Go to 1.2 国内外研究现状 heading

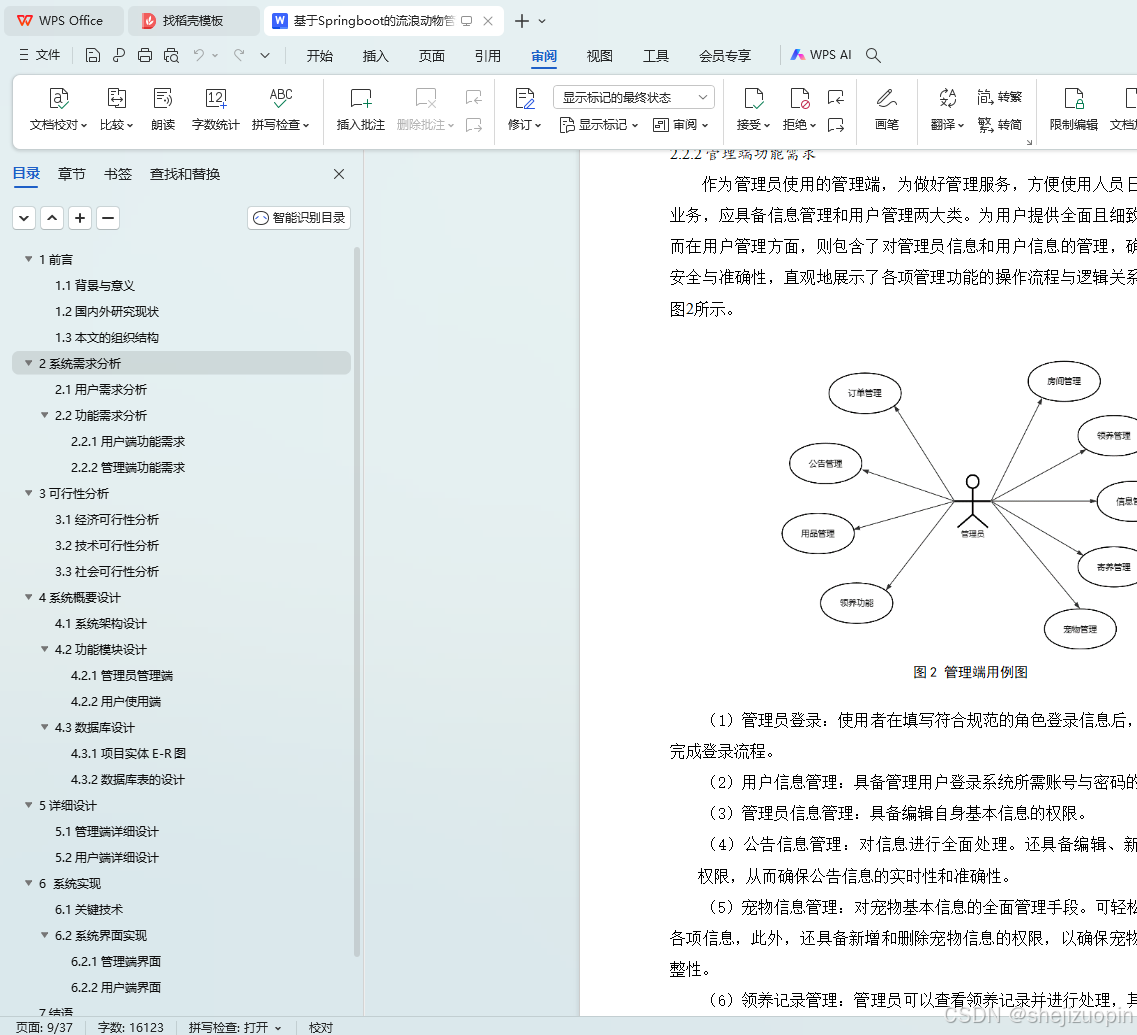point(107,312)
